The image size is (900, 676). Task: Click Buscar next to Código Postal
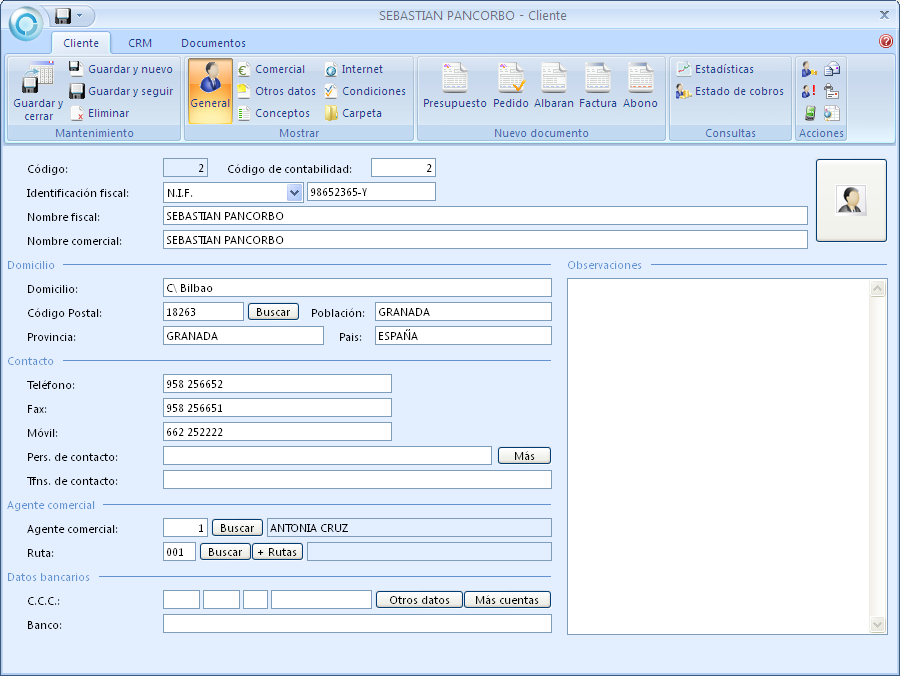tap(273, 312)
